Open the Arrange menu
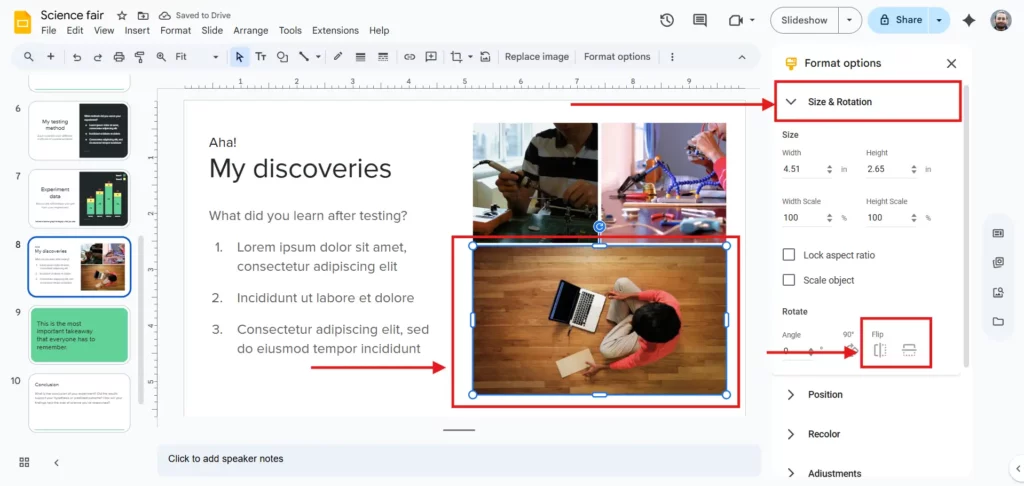This screenshot has width=1024, height=486. click(x=250, y=31)
